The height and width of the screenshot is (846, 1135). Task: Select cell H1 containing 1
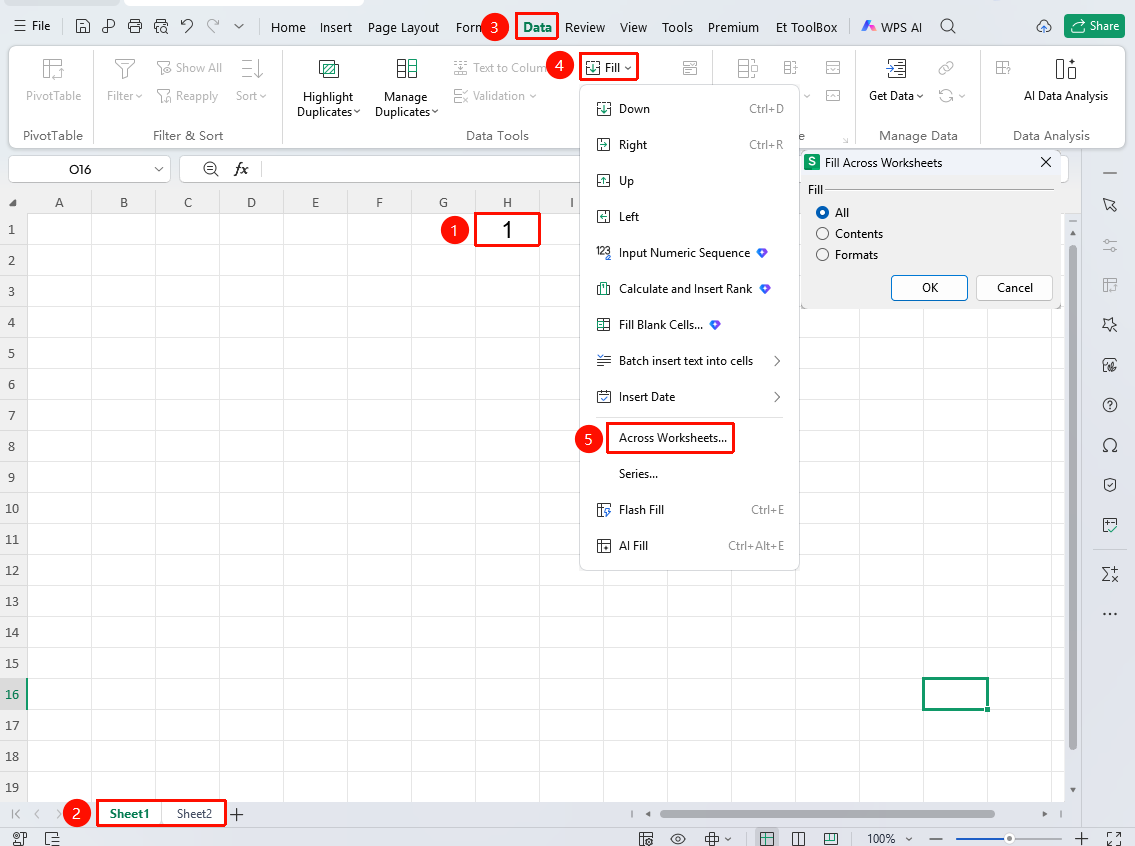coord(507,229)
